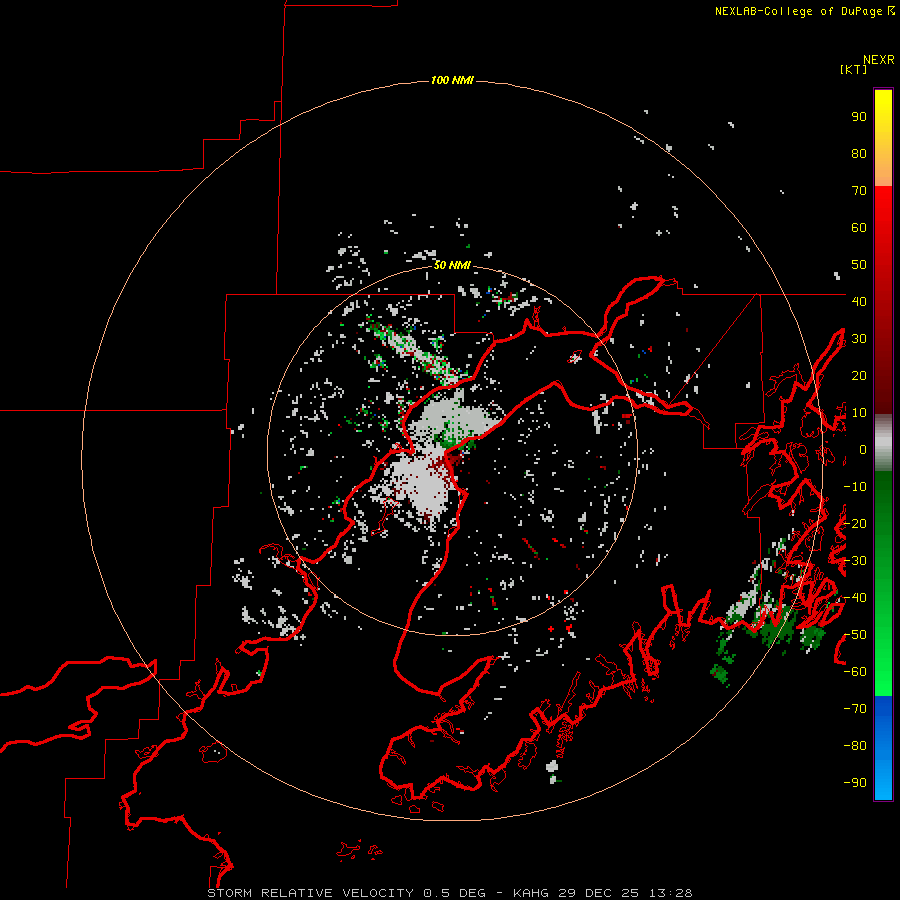Click the -20 value on velocity scale
900x900 pixels.
855,523
